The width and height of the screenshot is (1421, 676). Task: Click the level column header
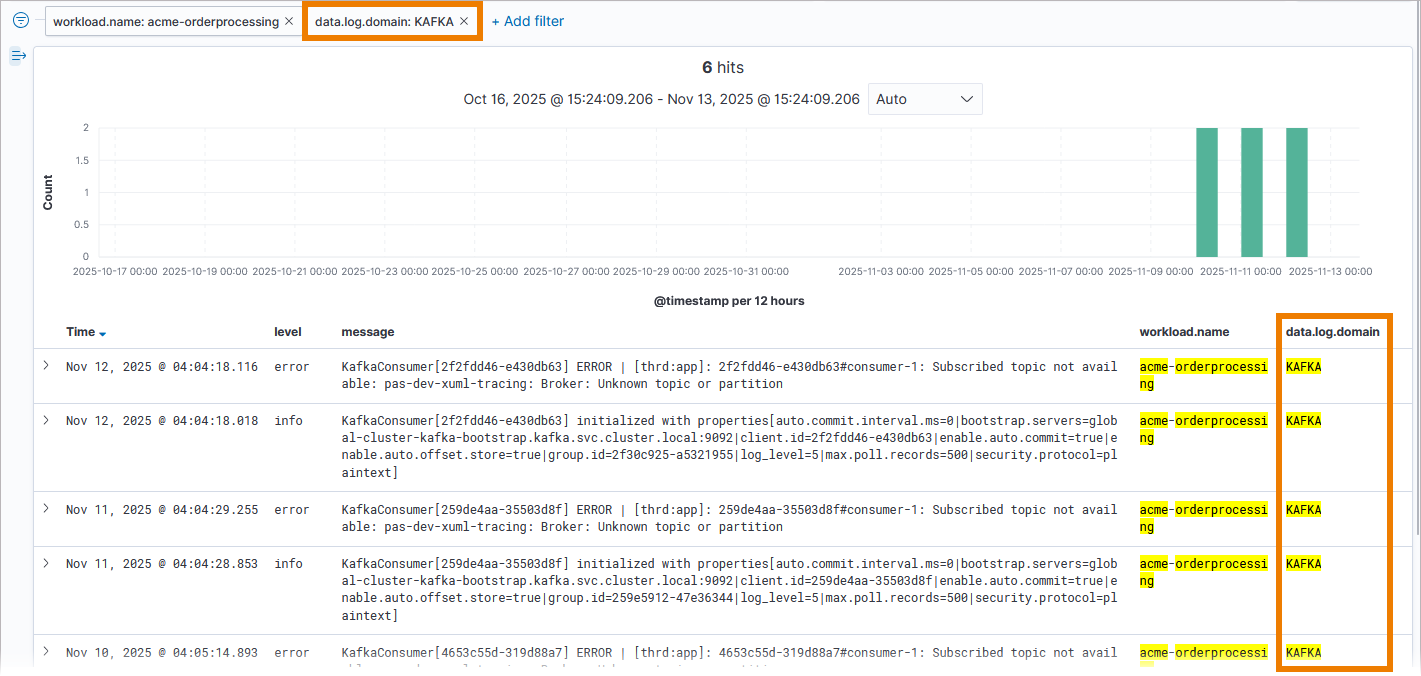pos(287,332)
